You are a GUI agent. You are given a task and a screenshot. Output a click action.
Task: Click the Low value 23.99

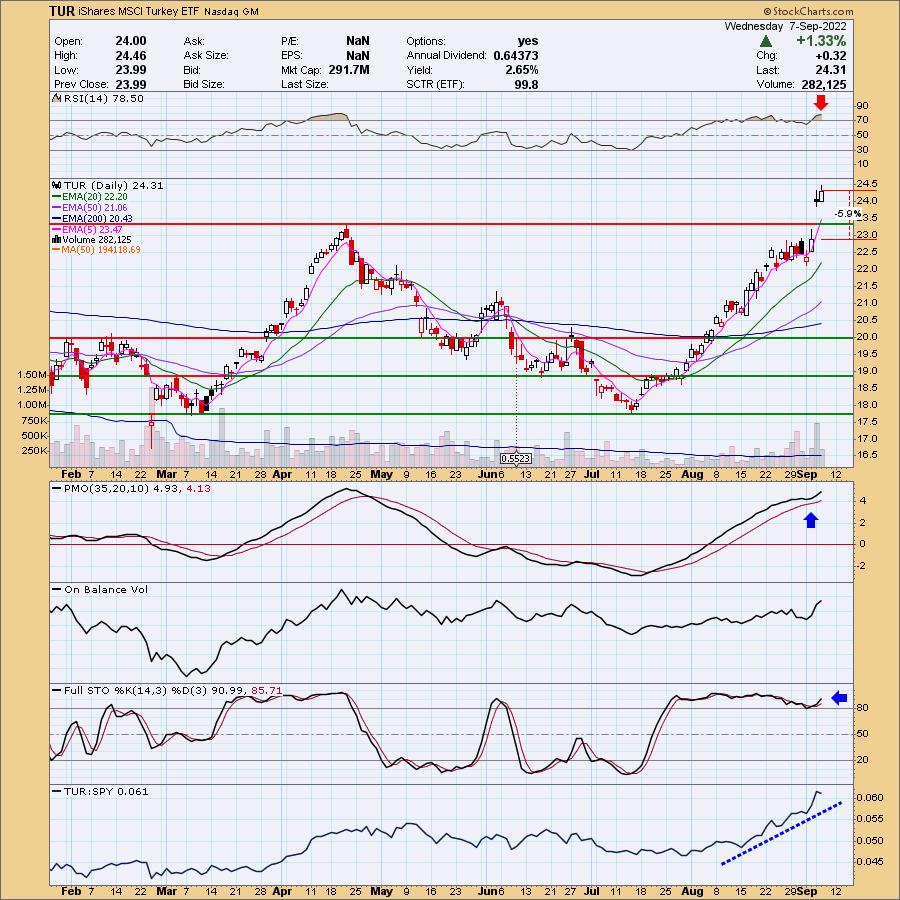click(131, 70)
